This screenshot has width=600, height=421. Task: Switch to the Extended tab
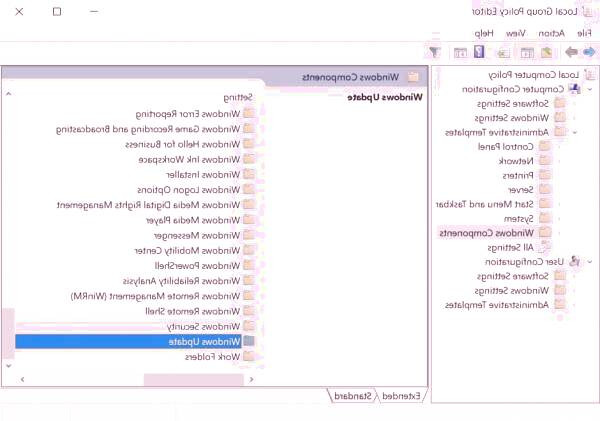(x=402, y=396)
